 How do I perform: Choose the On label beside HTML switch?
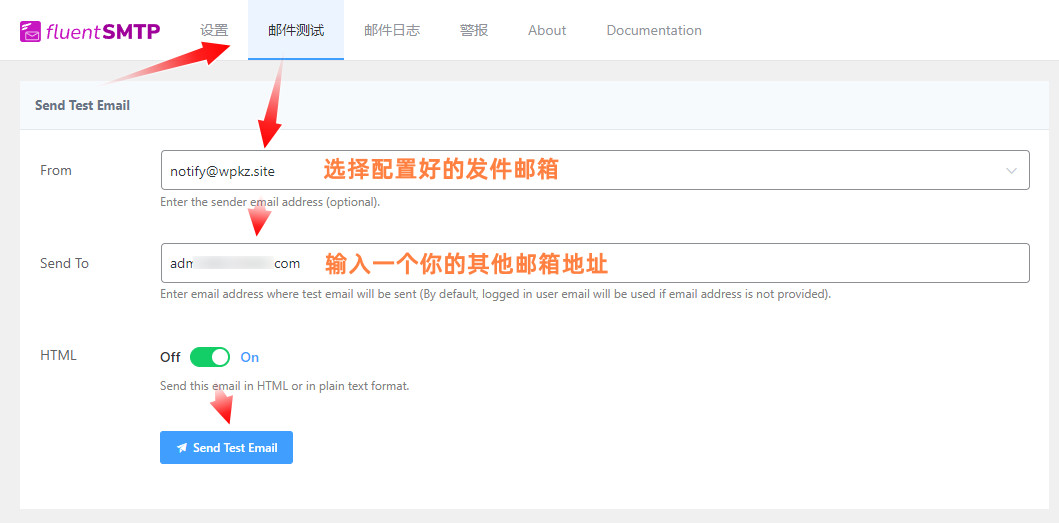(x=250, y=357)
